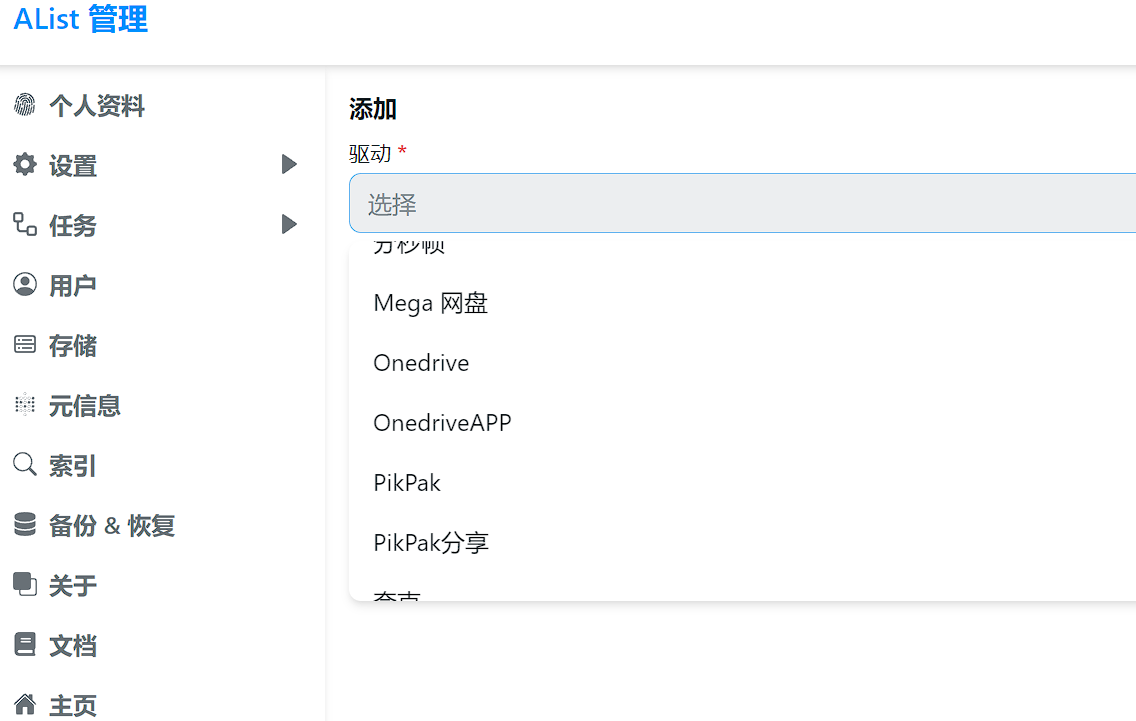Select OnedriveAPP in the list
The image size is (1136, 721).
(442, 423)
